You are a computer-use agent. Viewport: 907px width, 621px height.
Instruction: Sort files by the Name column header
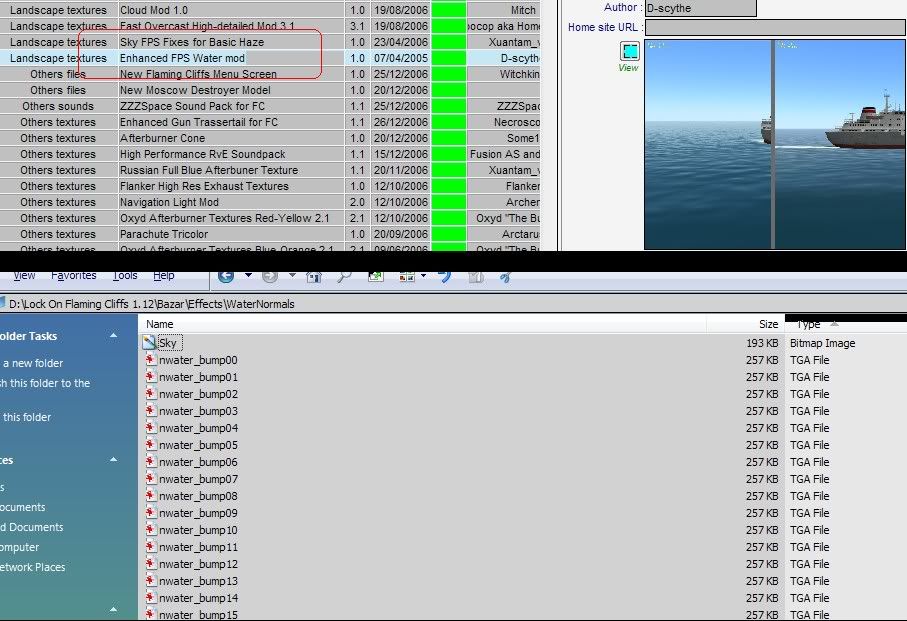pos(160,324)
